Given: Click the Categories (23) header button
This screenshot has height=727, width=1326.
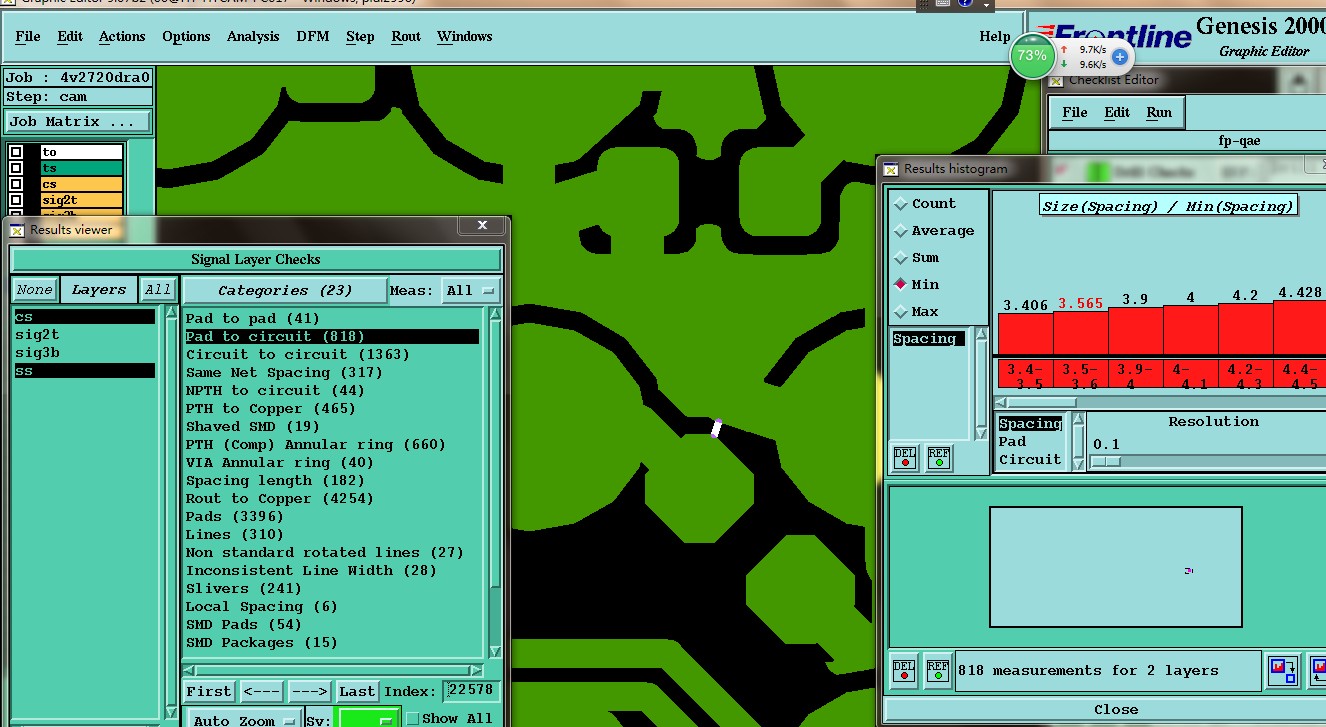Looking at the screenshot, I should tap(285, 291).
